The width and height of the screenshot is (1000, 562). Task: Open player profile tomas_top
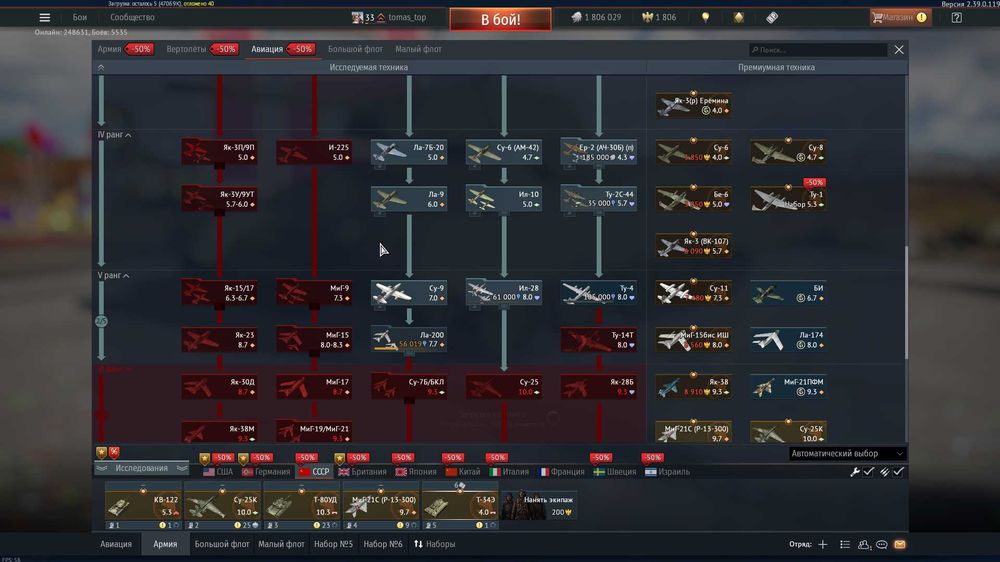coord(389,18)
